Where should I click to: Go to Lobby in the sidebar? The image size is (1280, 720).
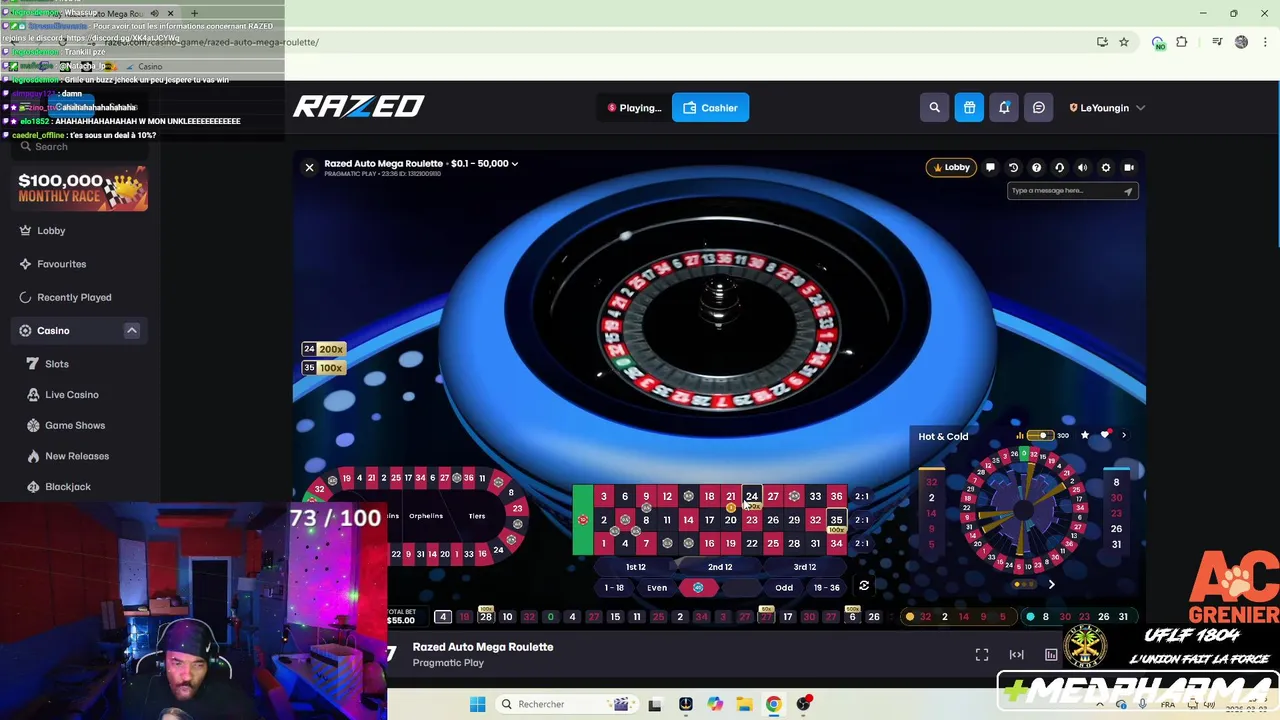tap(51, 231)
